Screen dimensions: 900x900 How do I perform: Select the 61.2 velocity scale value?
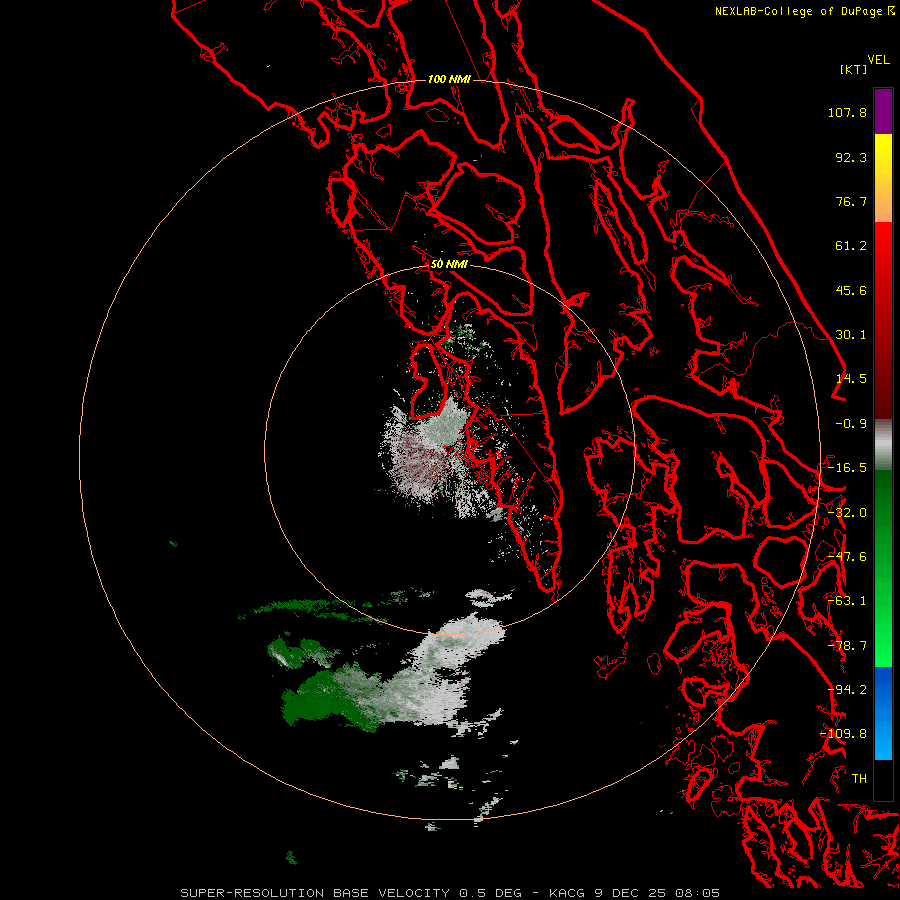851,246
